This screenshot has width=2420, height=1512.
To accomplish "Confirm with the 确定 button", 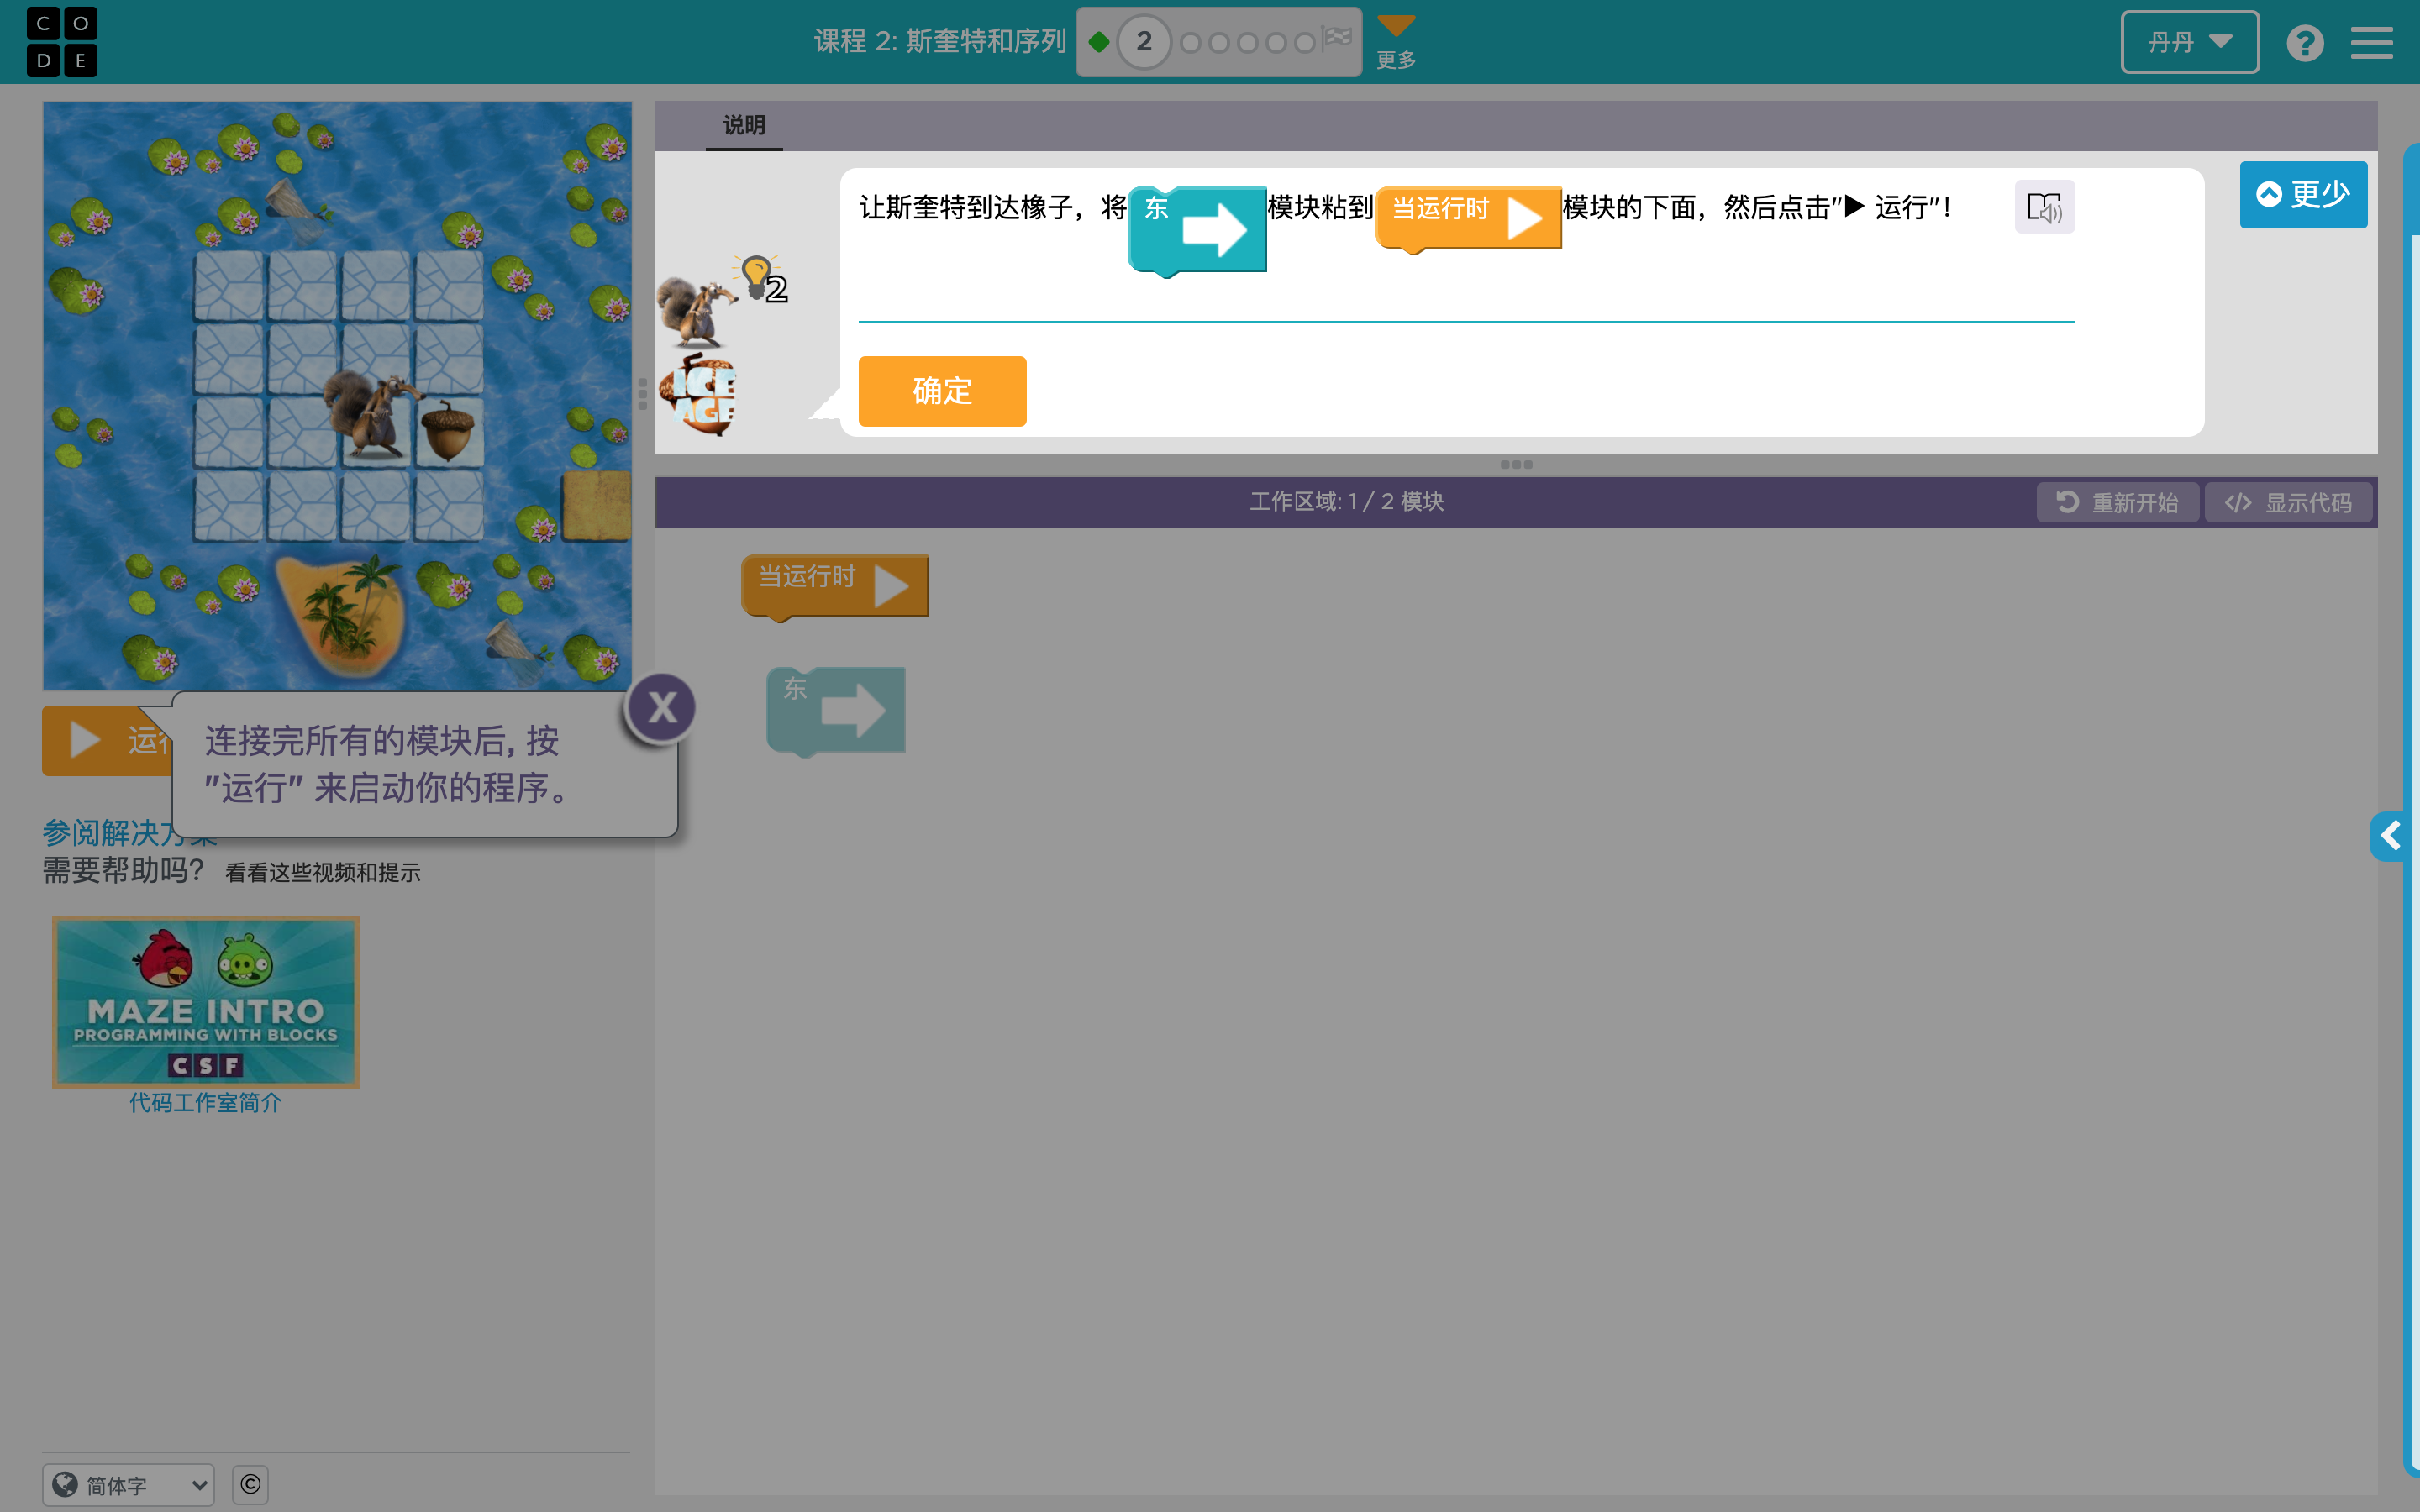I will coord(942,391).
